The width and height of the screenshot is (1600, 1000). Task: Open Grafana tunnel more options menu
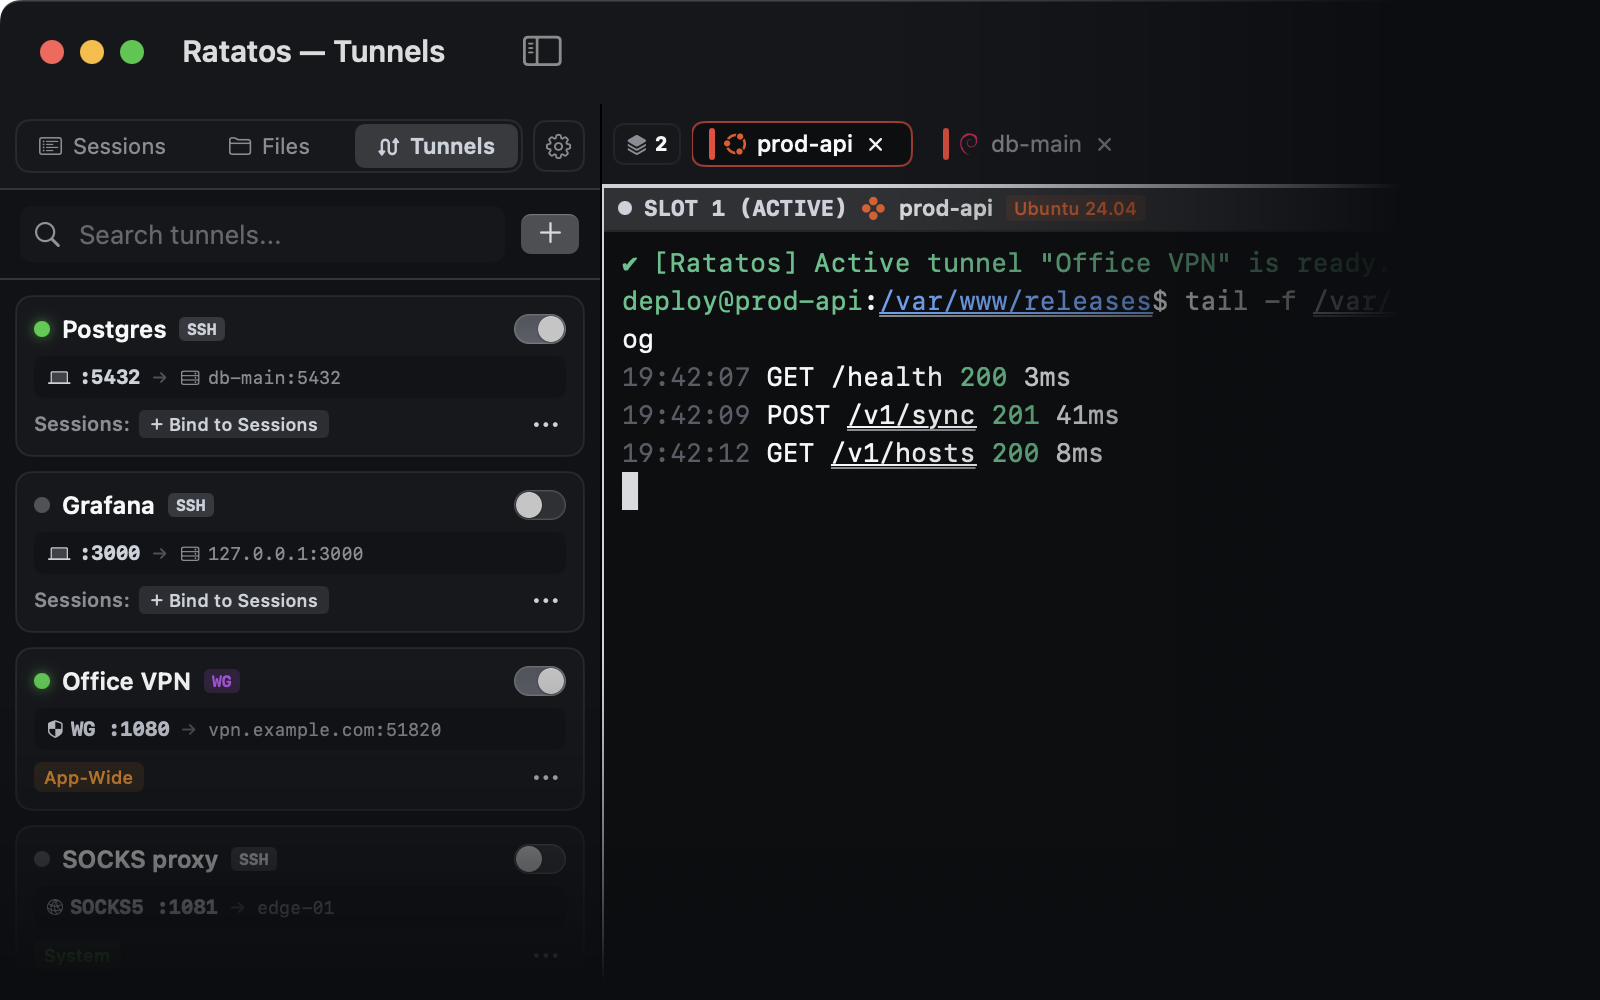click(x=546, y=601)
